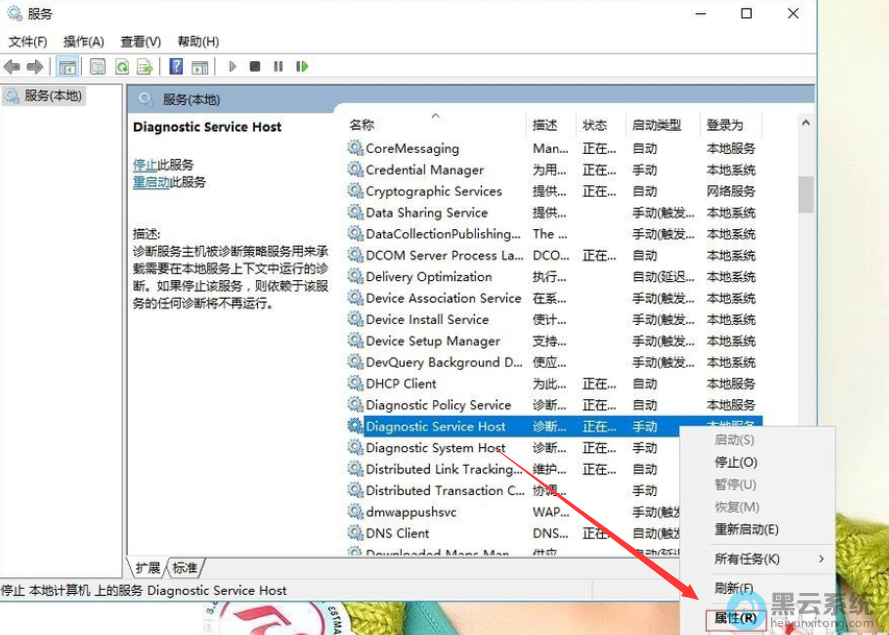
Task: Toggle the console tree pane icon
Action: (67, 66)
